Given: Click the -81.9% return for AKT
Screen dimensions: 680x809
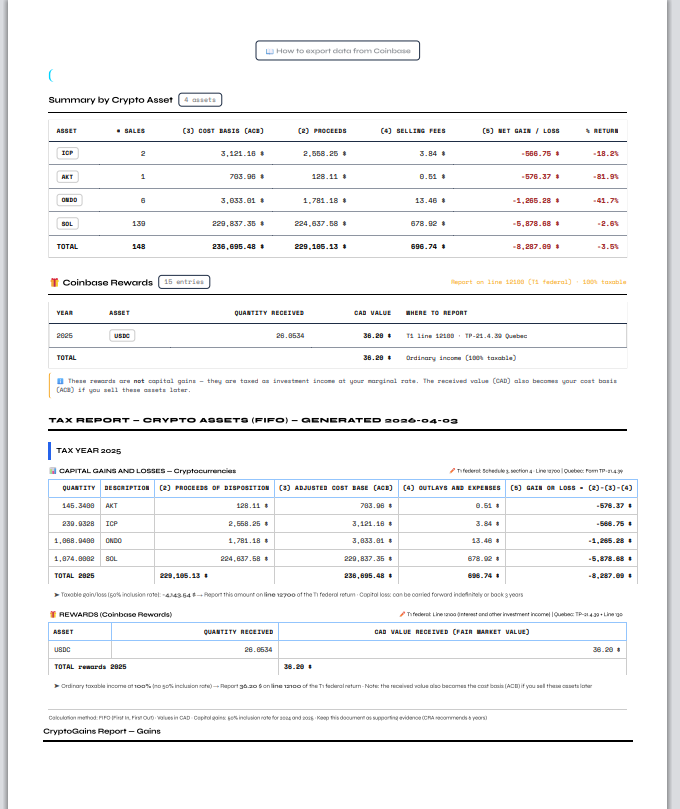Looking at the screenshot, I should pos(606,176).
